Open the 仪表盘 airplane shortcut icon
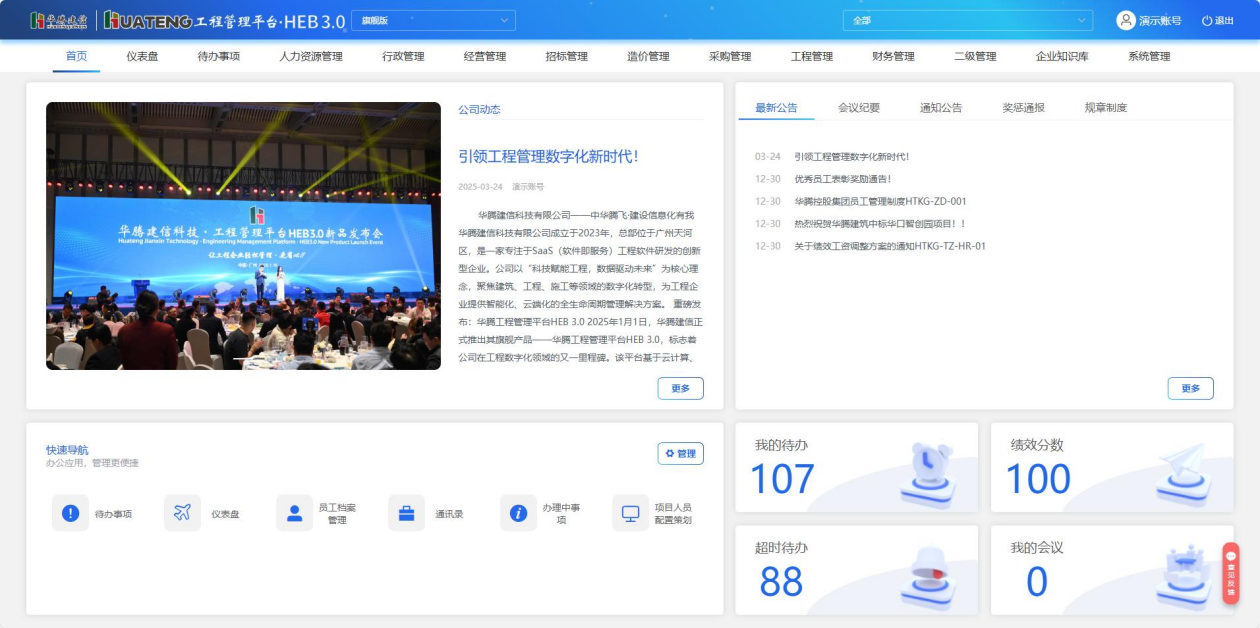The height and width of the screenshot is (628, 1260). 182,513
